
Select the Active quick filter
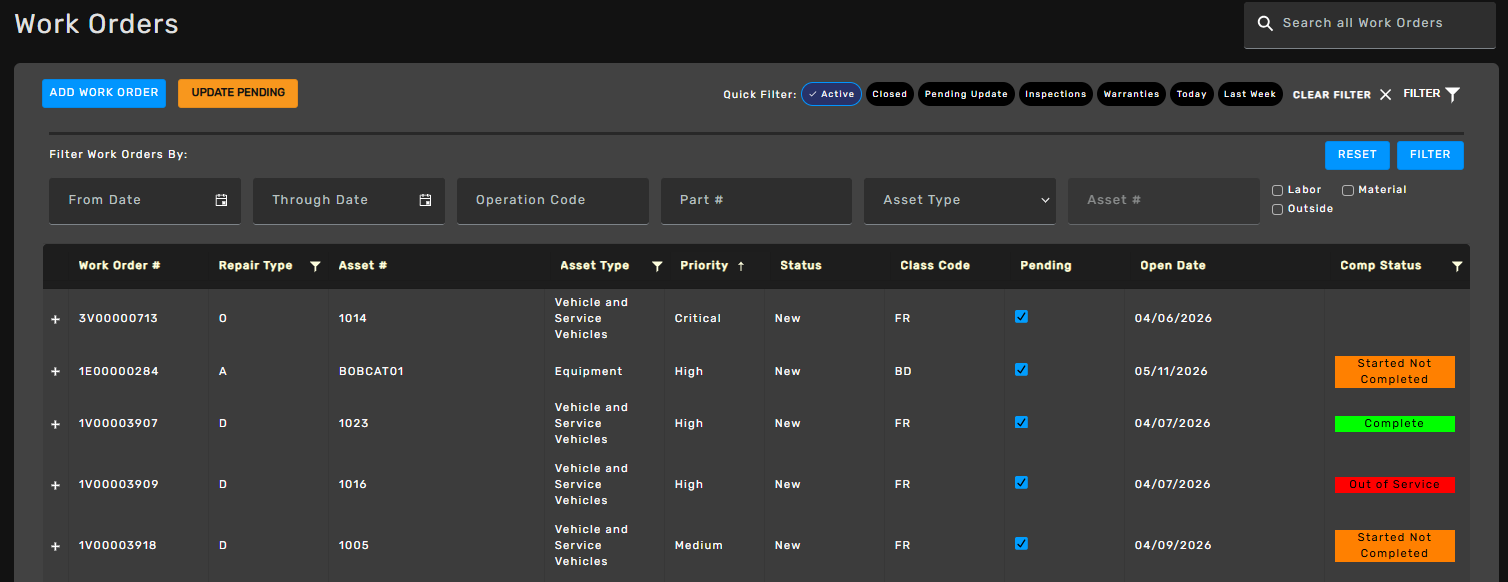point(831,94)
